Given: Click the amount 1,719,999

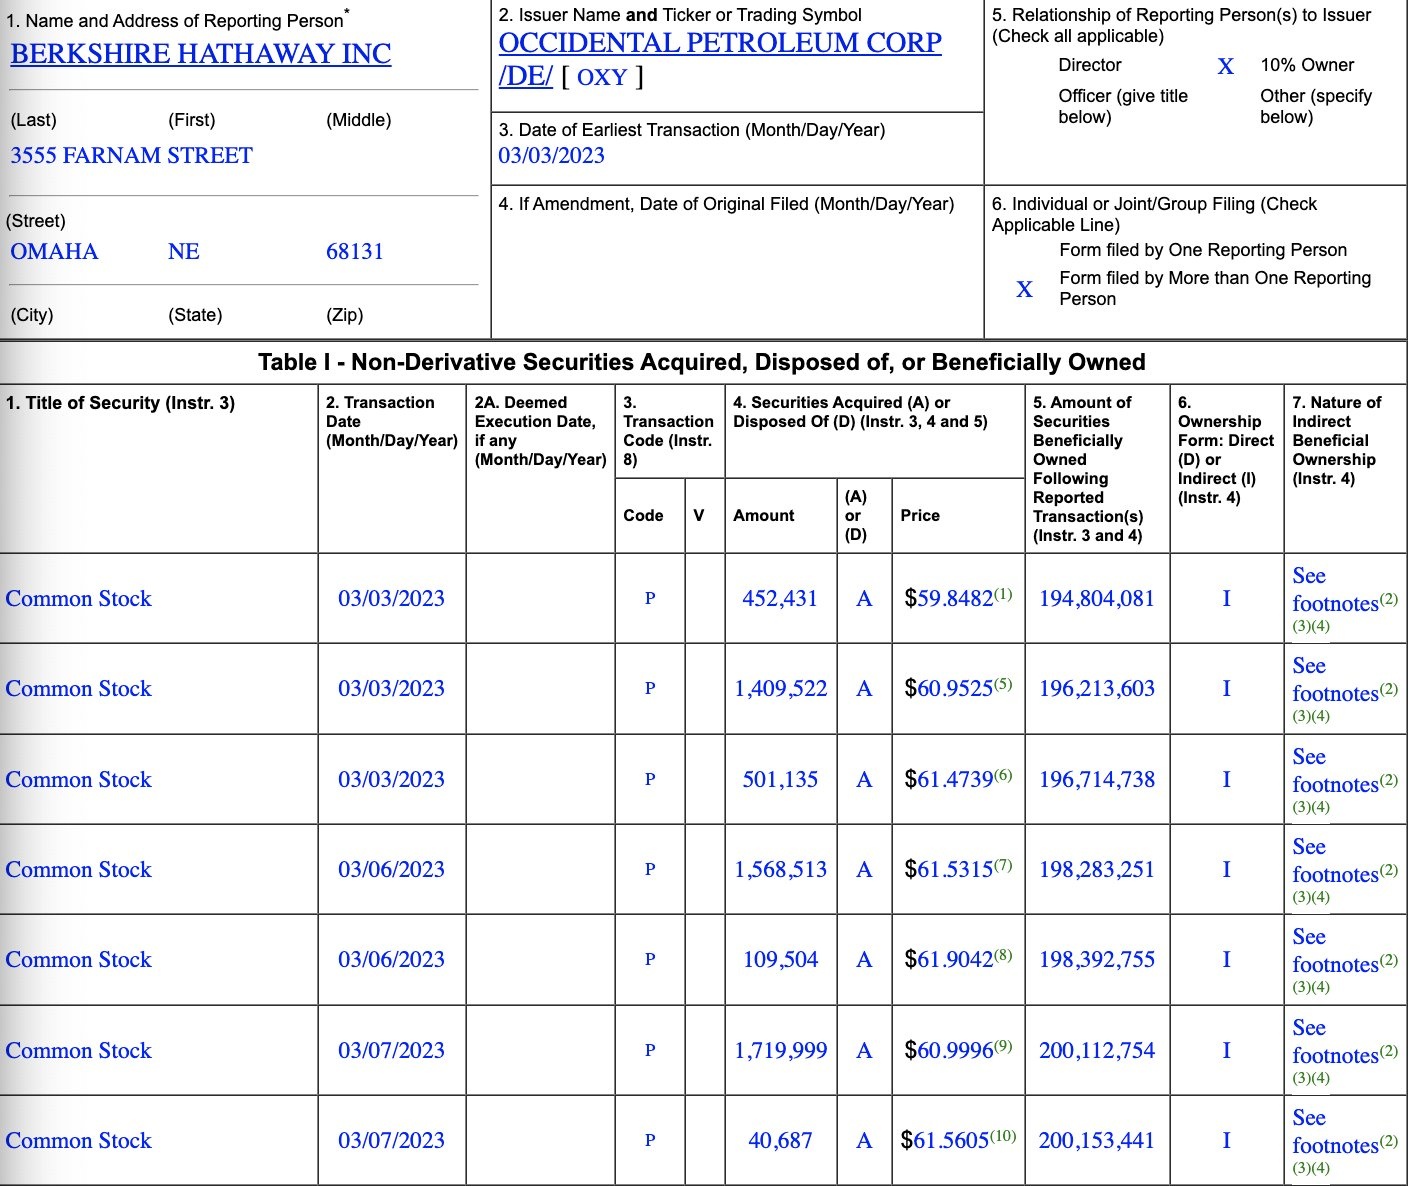Looking at the screenshot, I should point(781,1051).
